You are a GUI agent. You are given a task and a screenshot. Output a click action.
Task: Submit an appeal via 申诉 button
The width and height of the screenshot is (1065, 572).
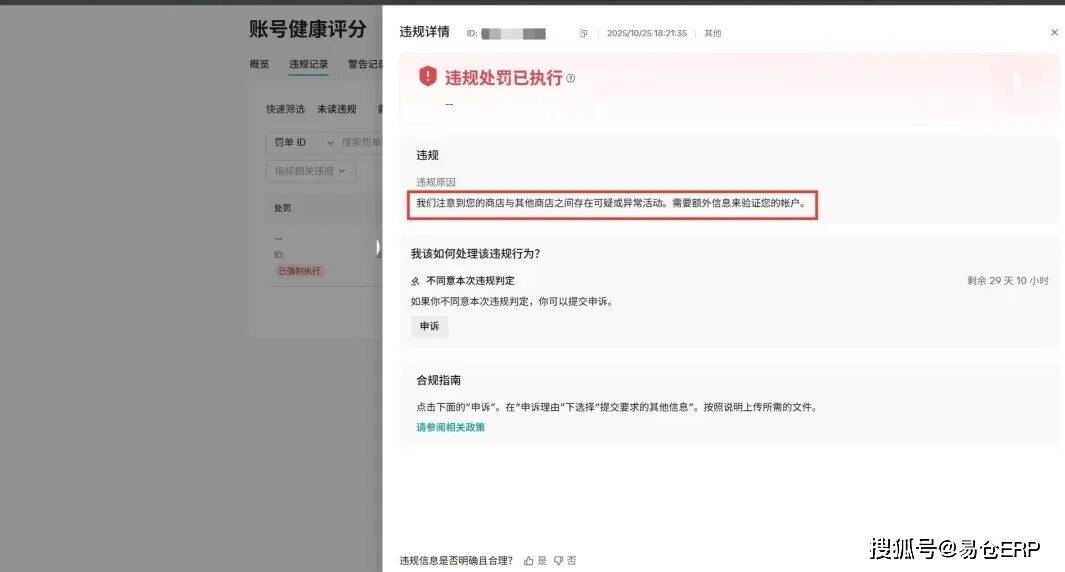429,326
